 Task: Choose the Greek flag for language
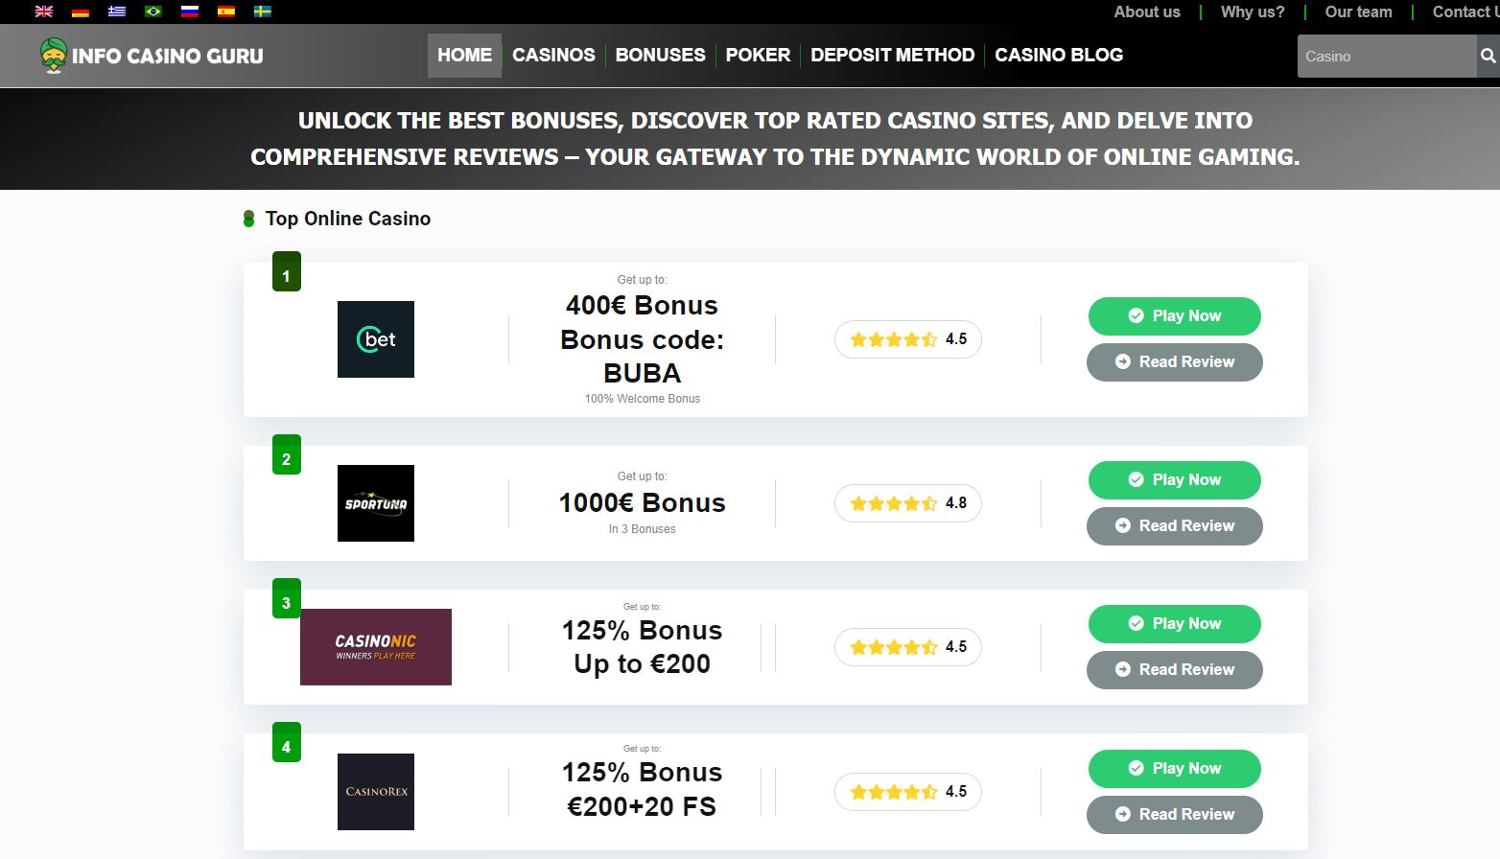pos(116,11)
